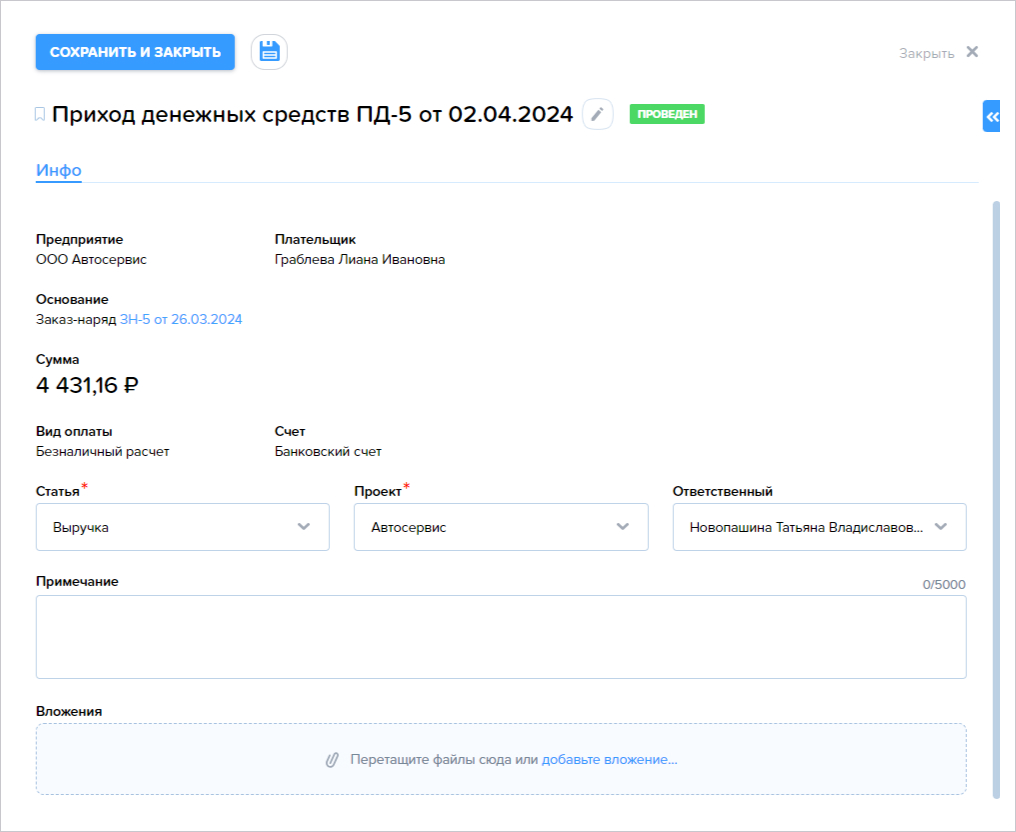Click the attachments drop zone area
Screen dimensions: 1016x832
tap(501, 759)
